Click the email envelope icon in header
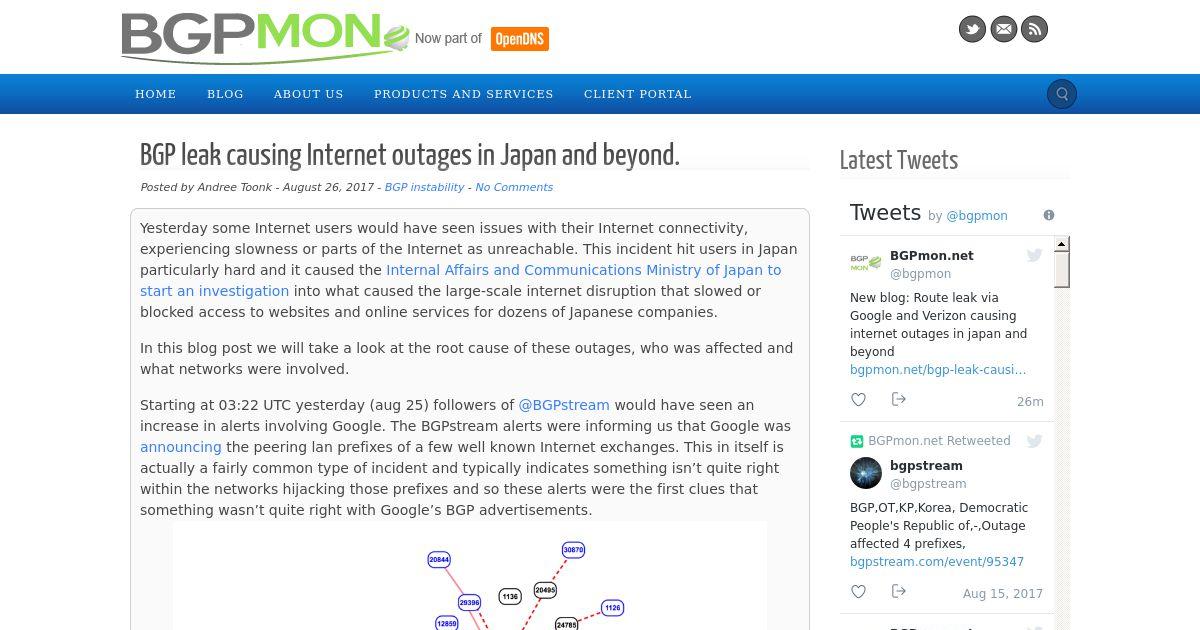This screenshot has height=630, width=1200. pos(1003,29)
